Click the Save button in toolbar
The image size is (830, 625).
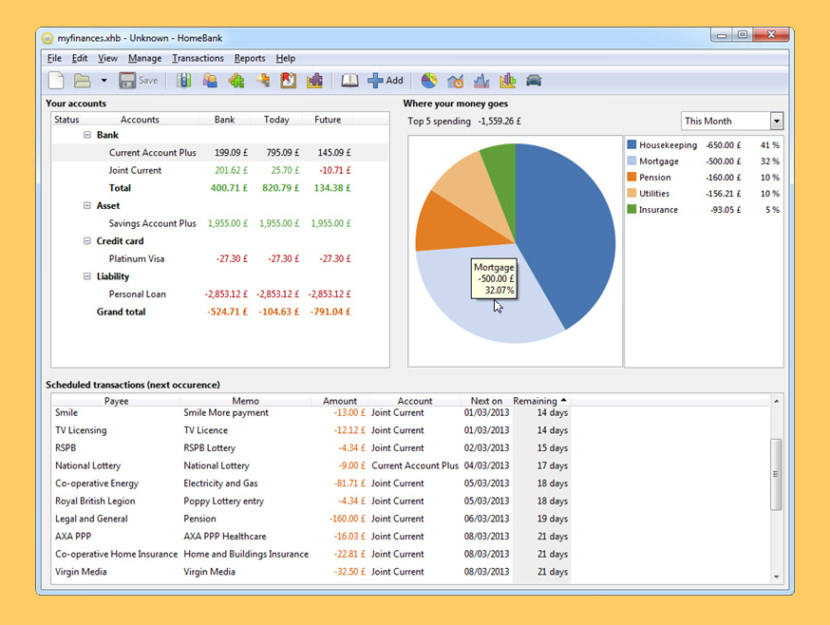[x=138, y=80]
